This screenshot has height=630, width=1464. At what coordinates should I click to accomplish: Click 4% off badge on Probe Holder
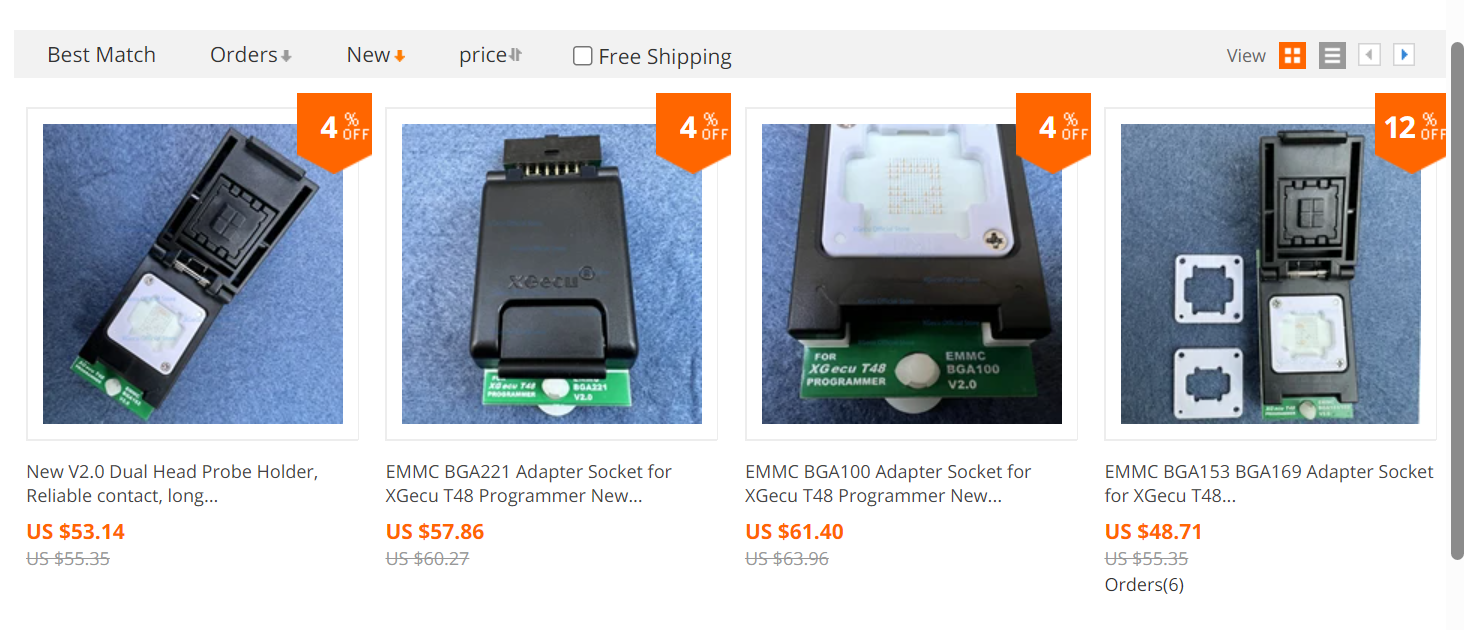click(x=335, y=128)
